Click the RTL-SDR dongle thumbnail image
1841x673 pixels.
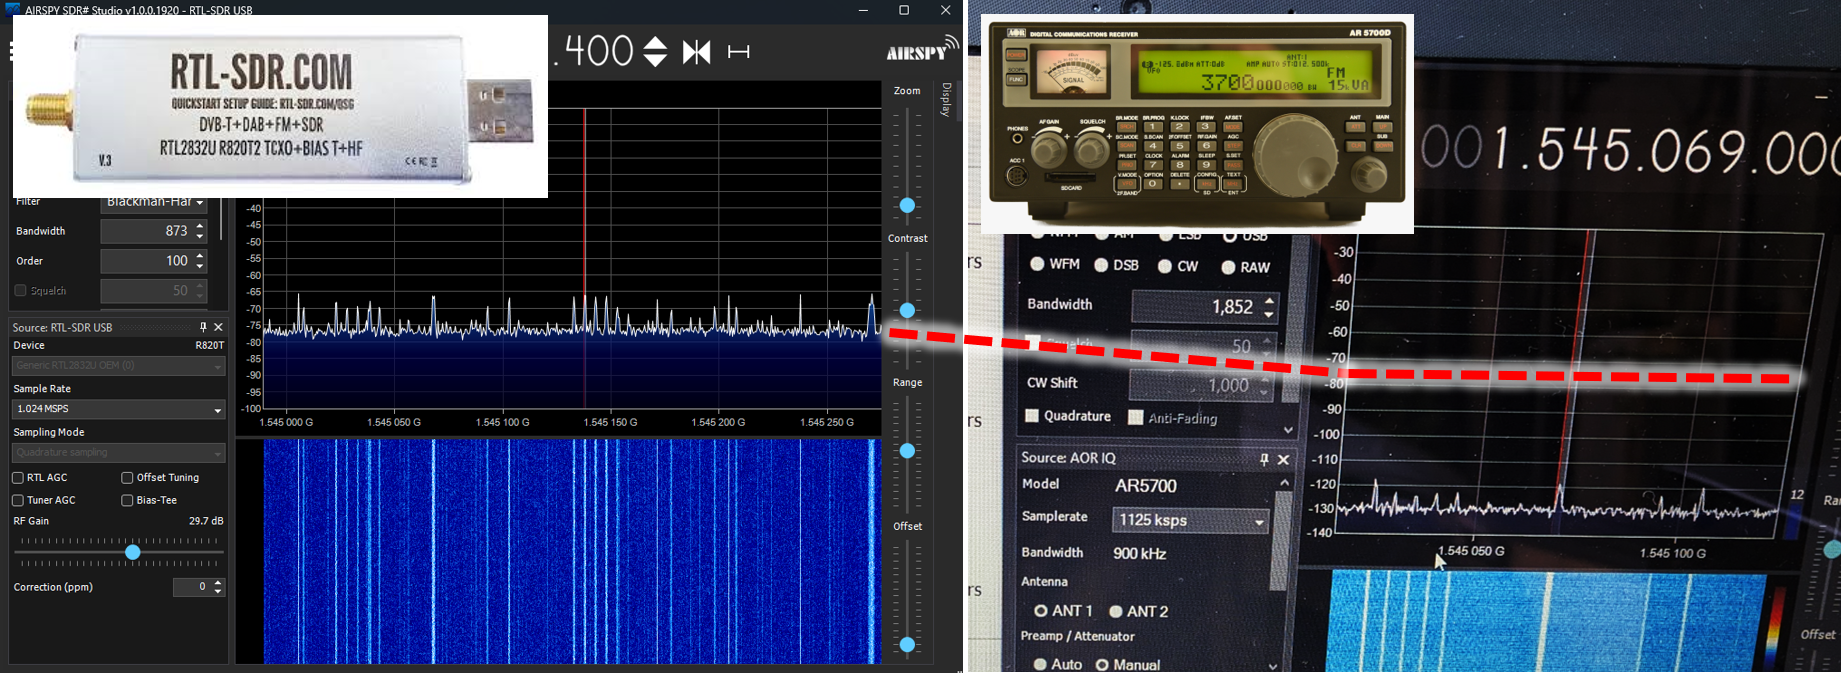[x=280, y=106]
